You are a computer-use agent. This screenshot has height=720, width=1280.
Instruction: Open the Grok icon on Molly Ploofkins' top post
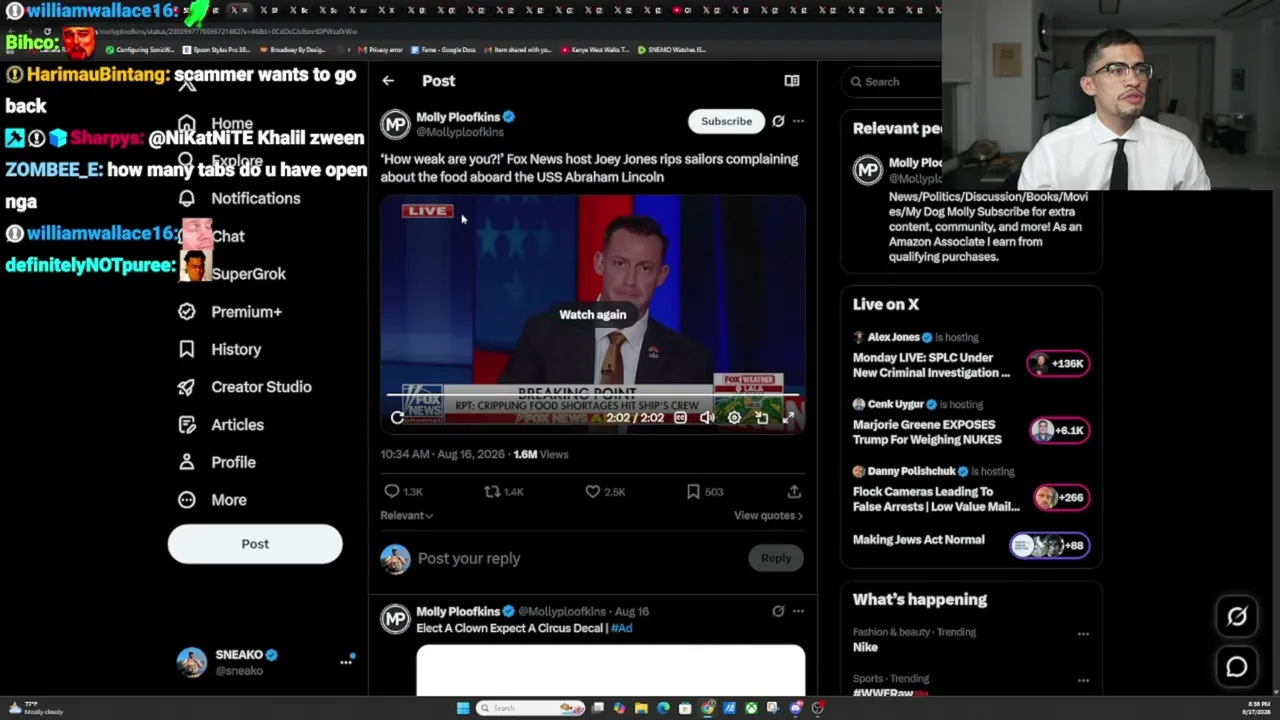click(x=778, y=121)
